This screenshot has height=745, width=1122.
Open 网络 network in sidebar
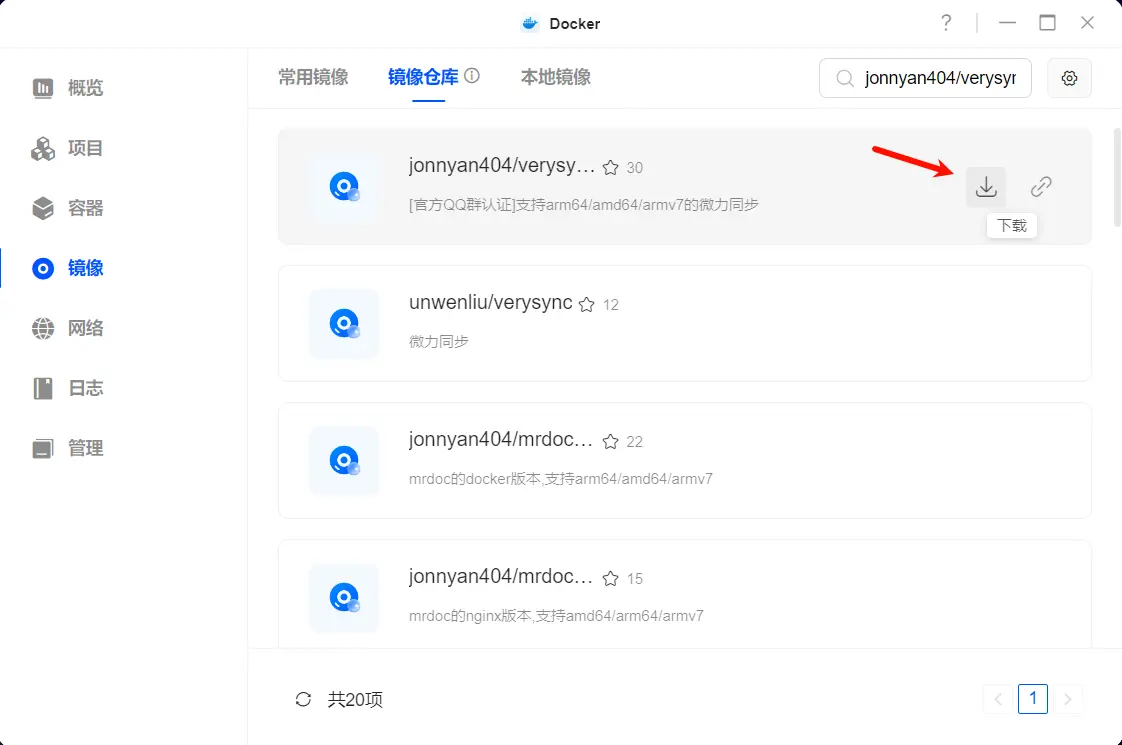[69, 328]
